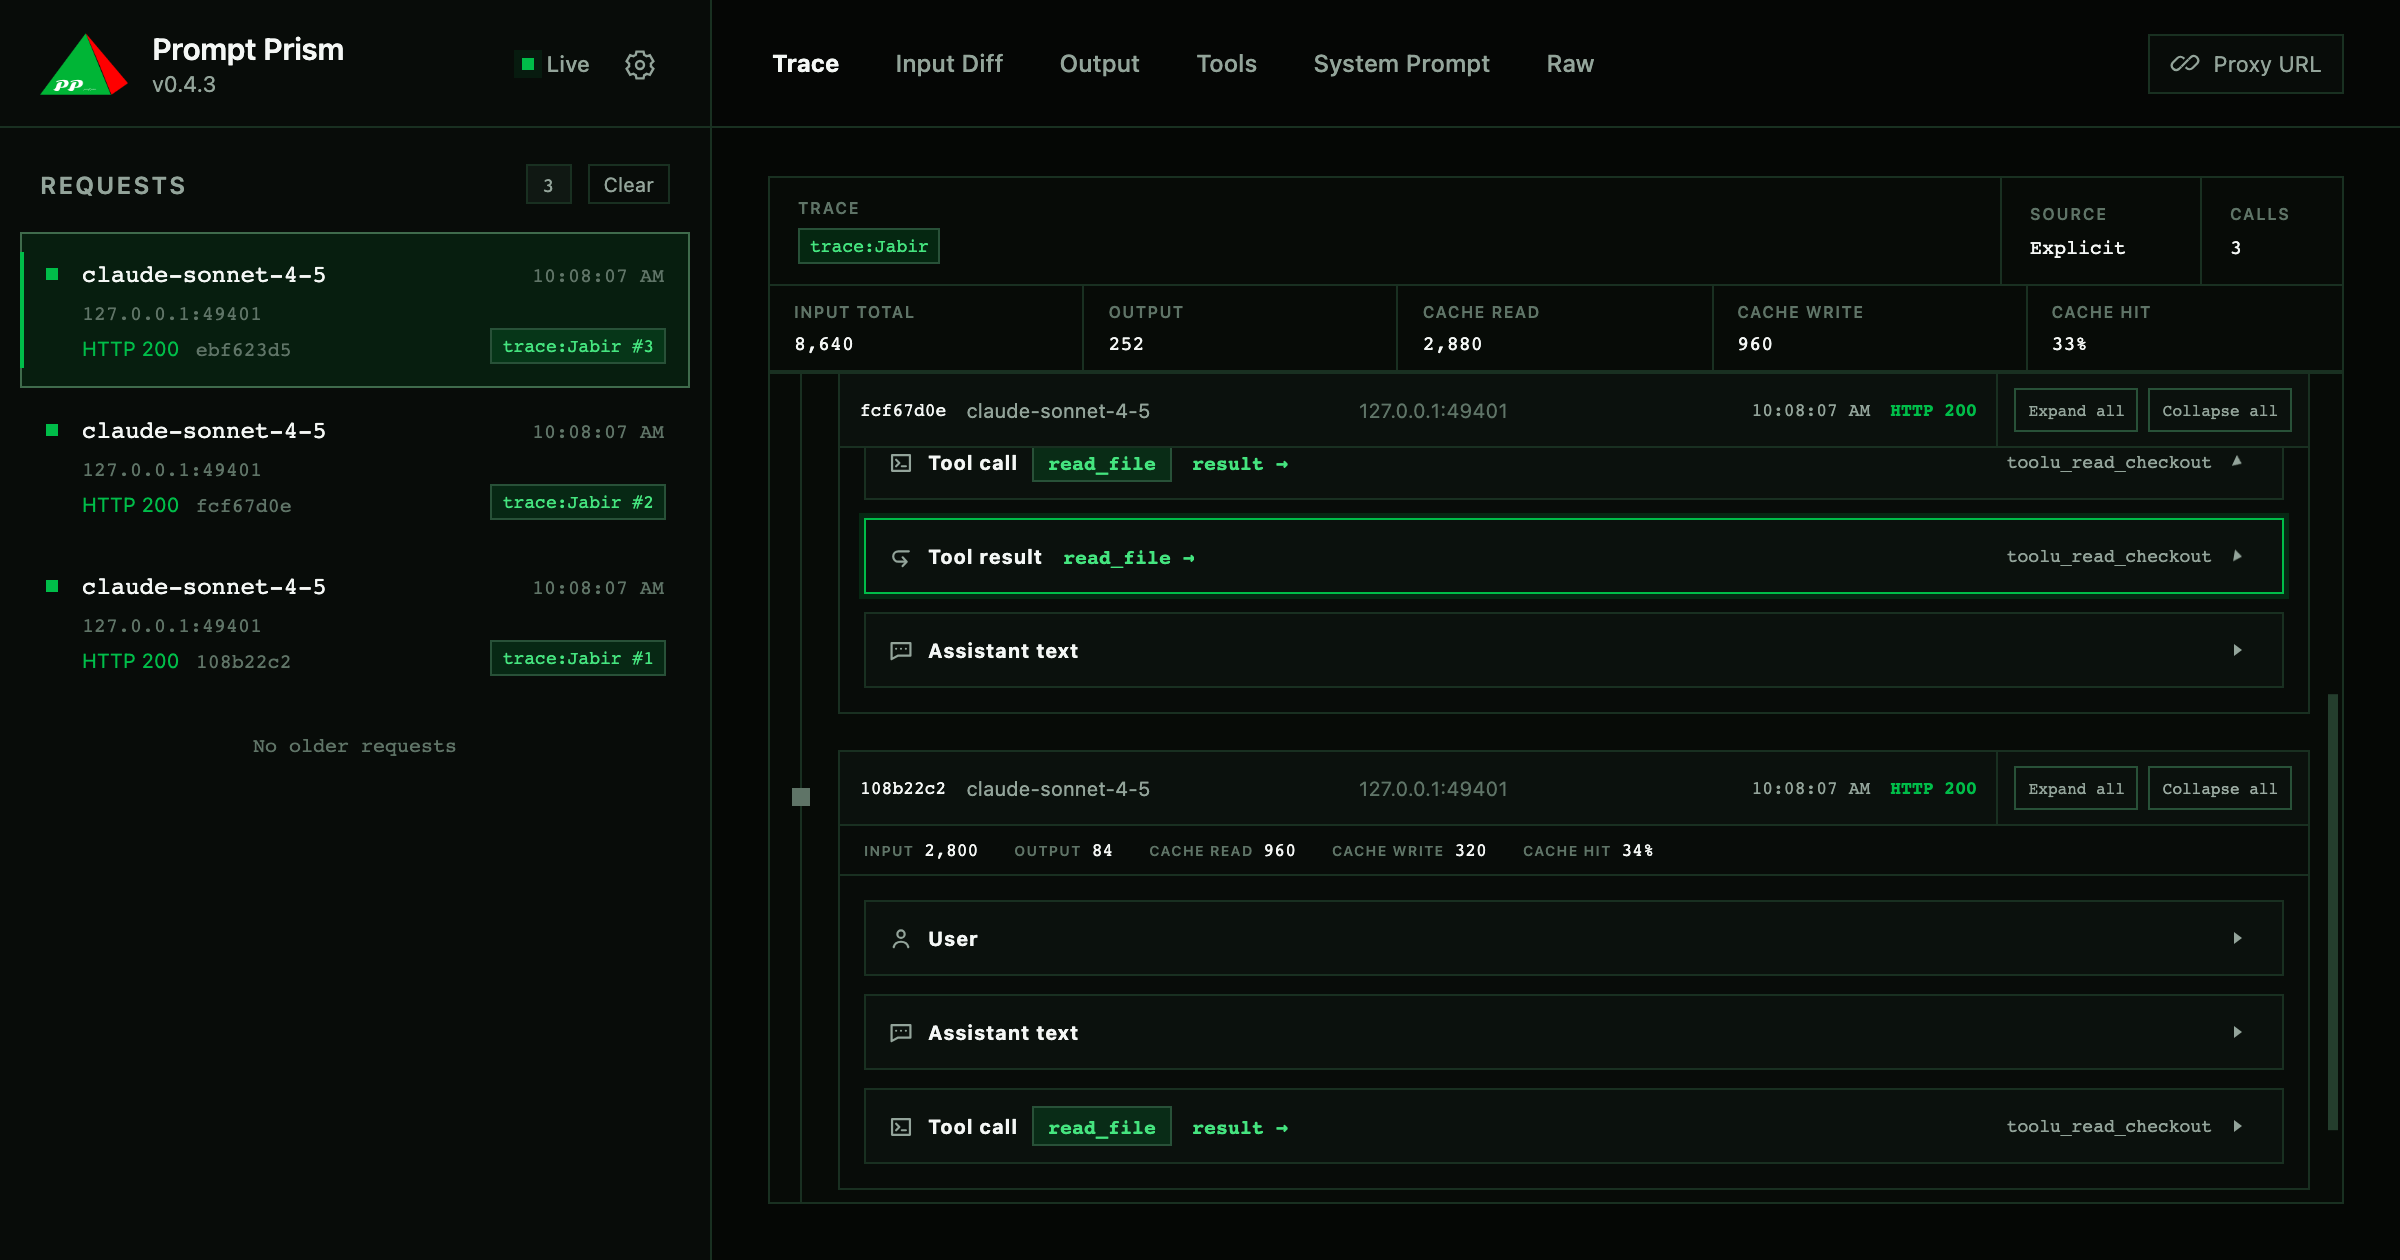Switch to the Tools tab
Image resolution: width=2400 pixels, height=1260 pixels.
(1226, 64)
